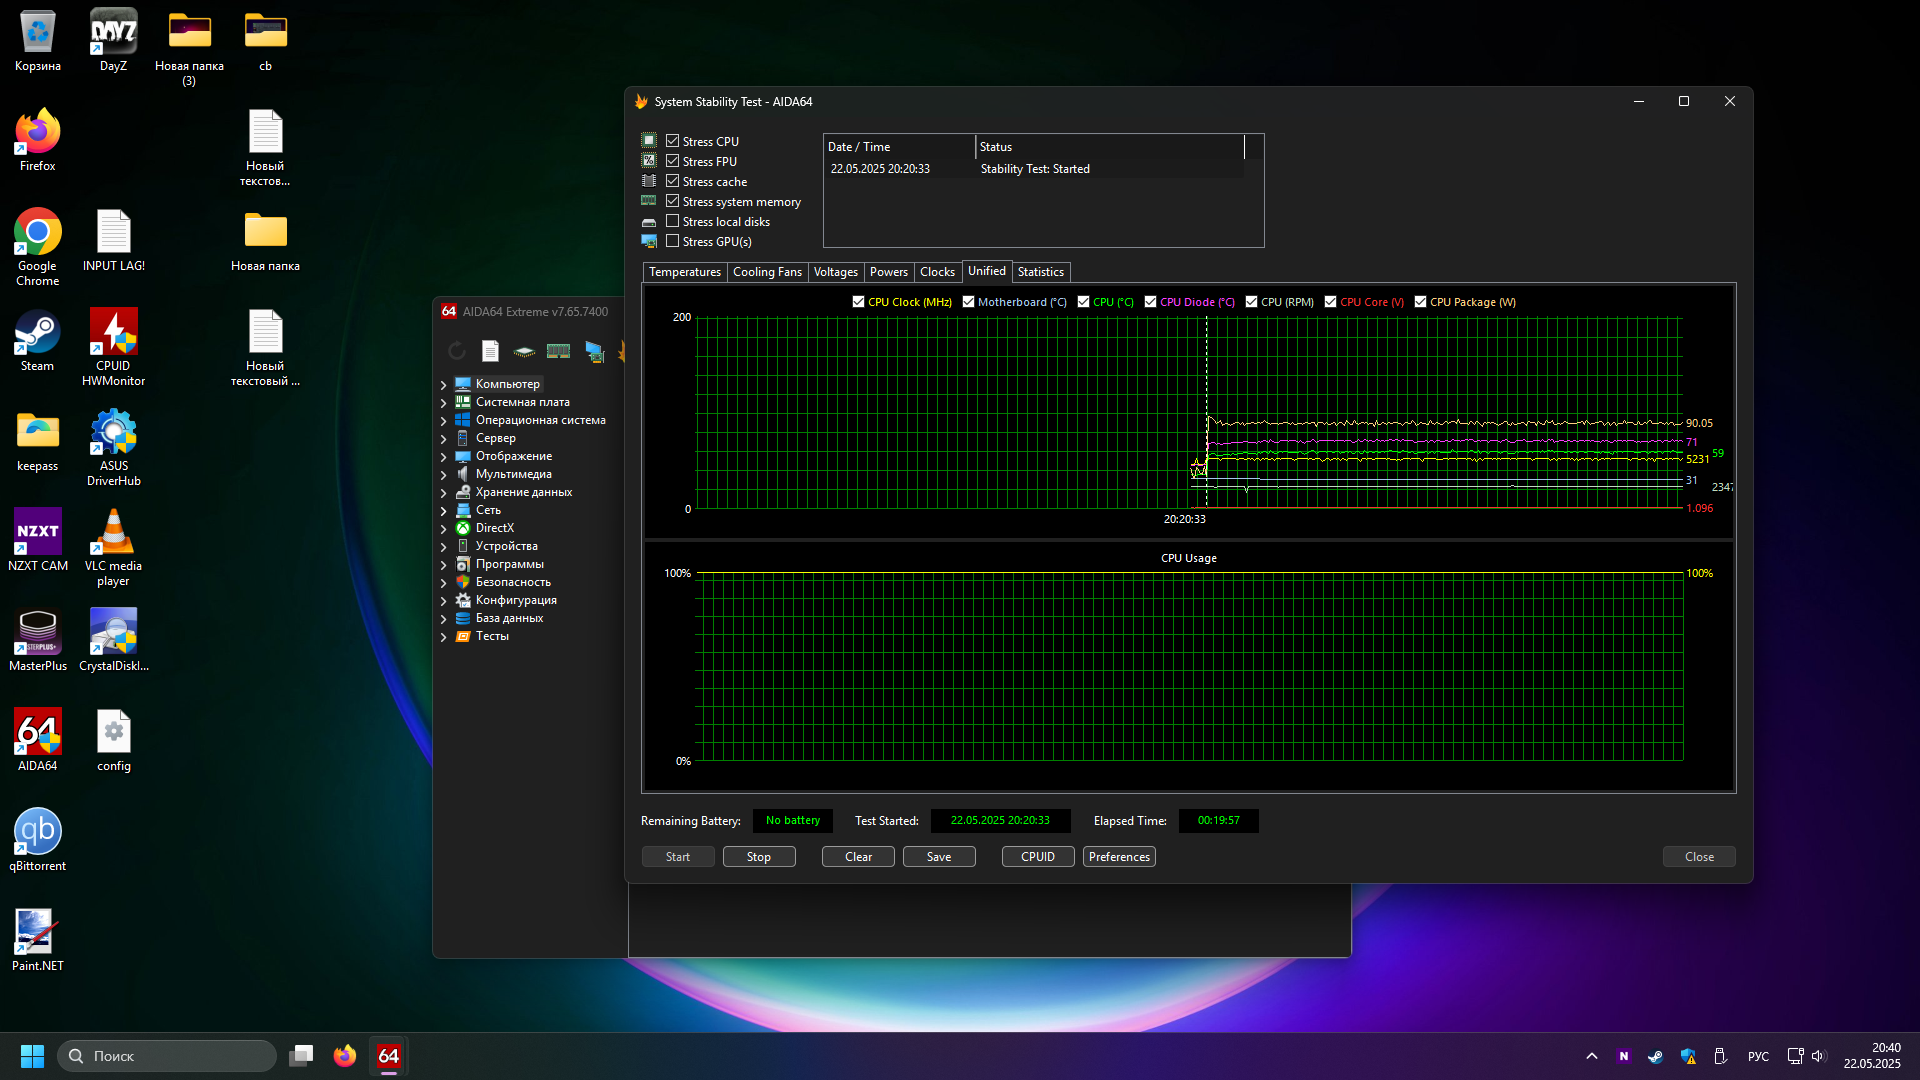Open the Firefox desktop icon
The width and height of the screenshot is (1920, 1080).
[37, 140]
